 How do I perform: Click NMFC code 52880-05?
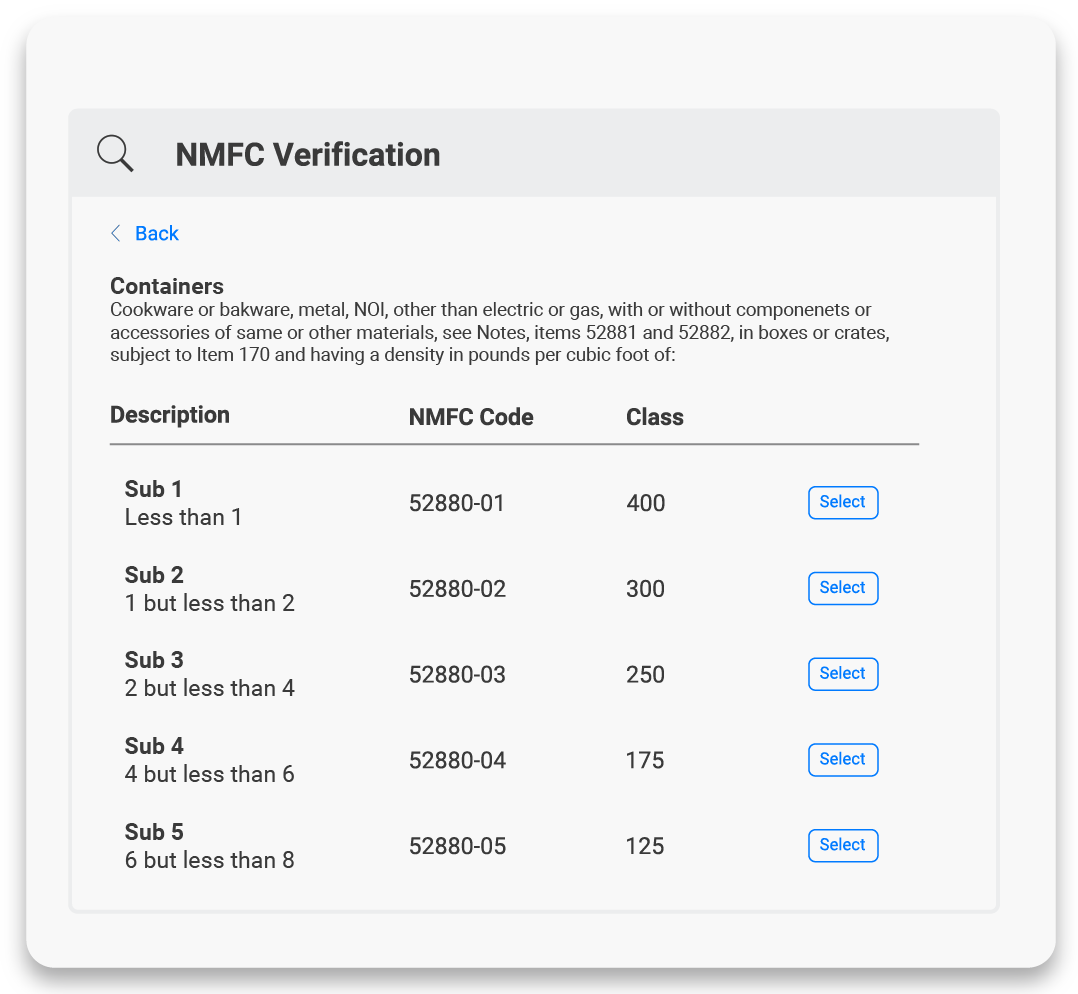[x=457, y=846]
